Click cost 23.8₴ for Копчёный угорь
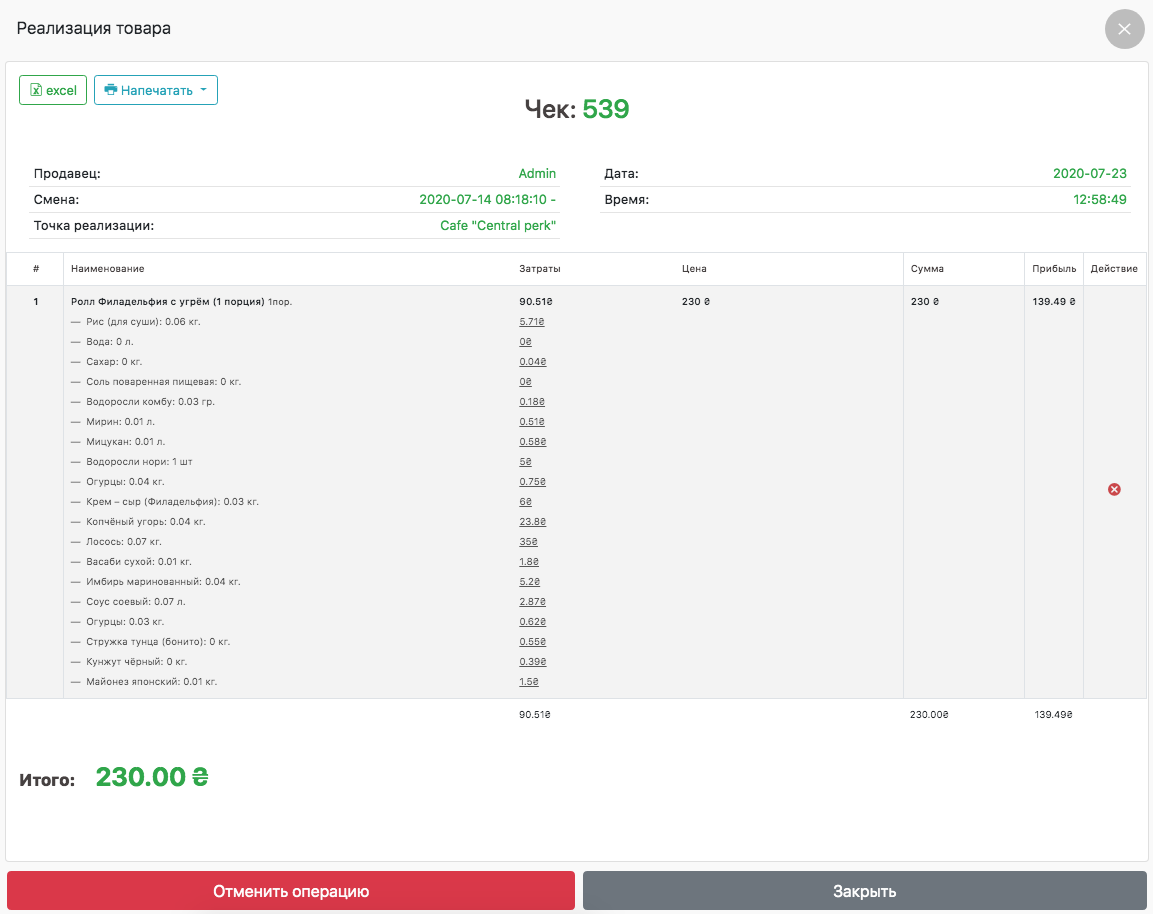This screenshot has width=1153, height=914. coord(533,522)
